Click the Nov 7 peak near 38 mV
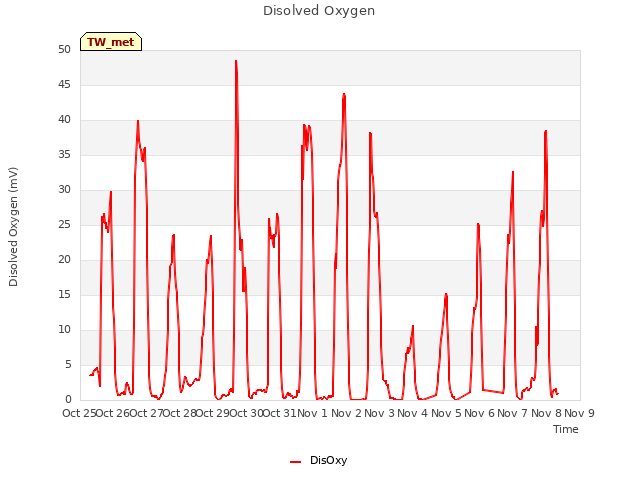The height and width of the screenshot is (480, 640). 546,131
